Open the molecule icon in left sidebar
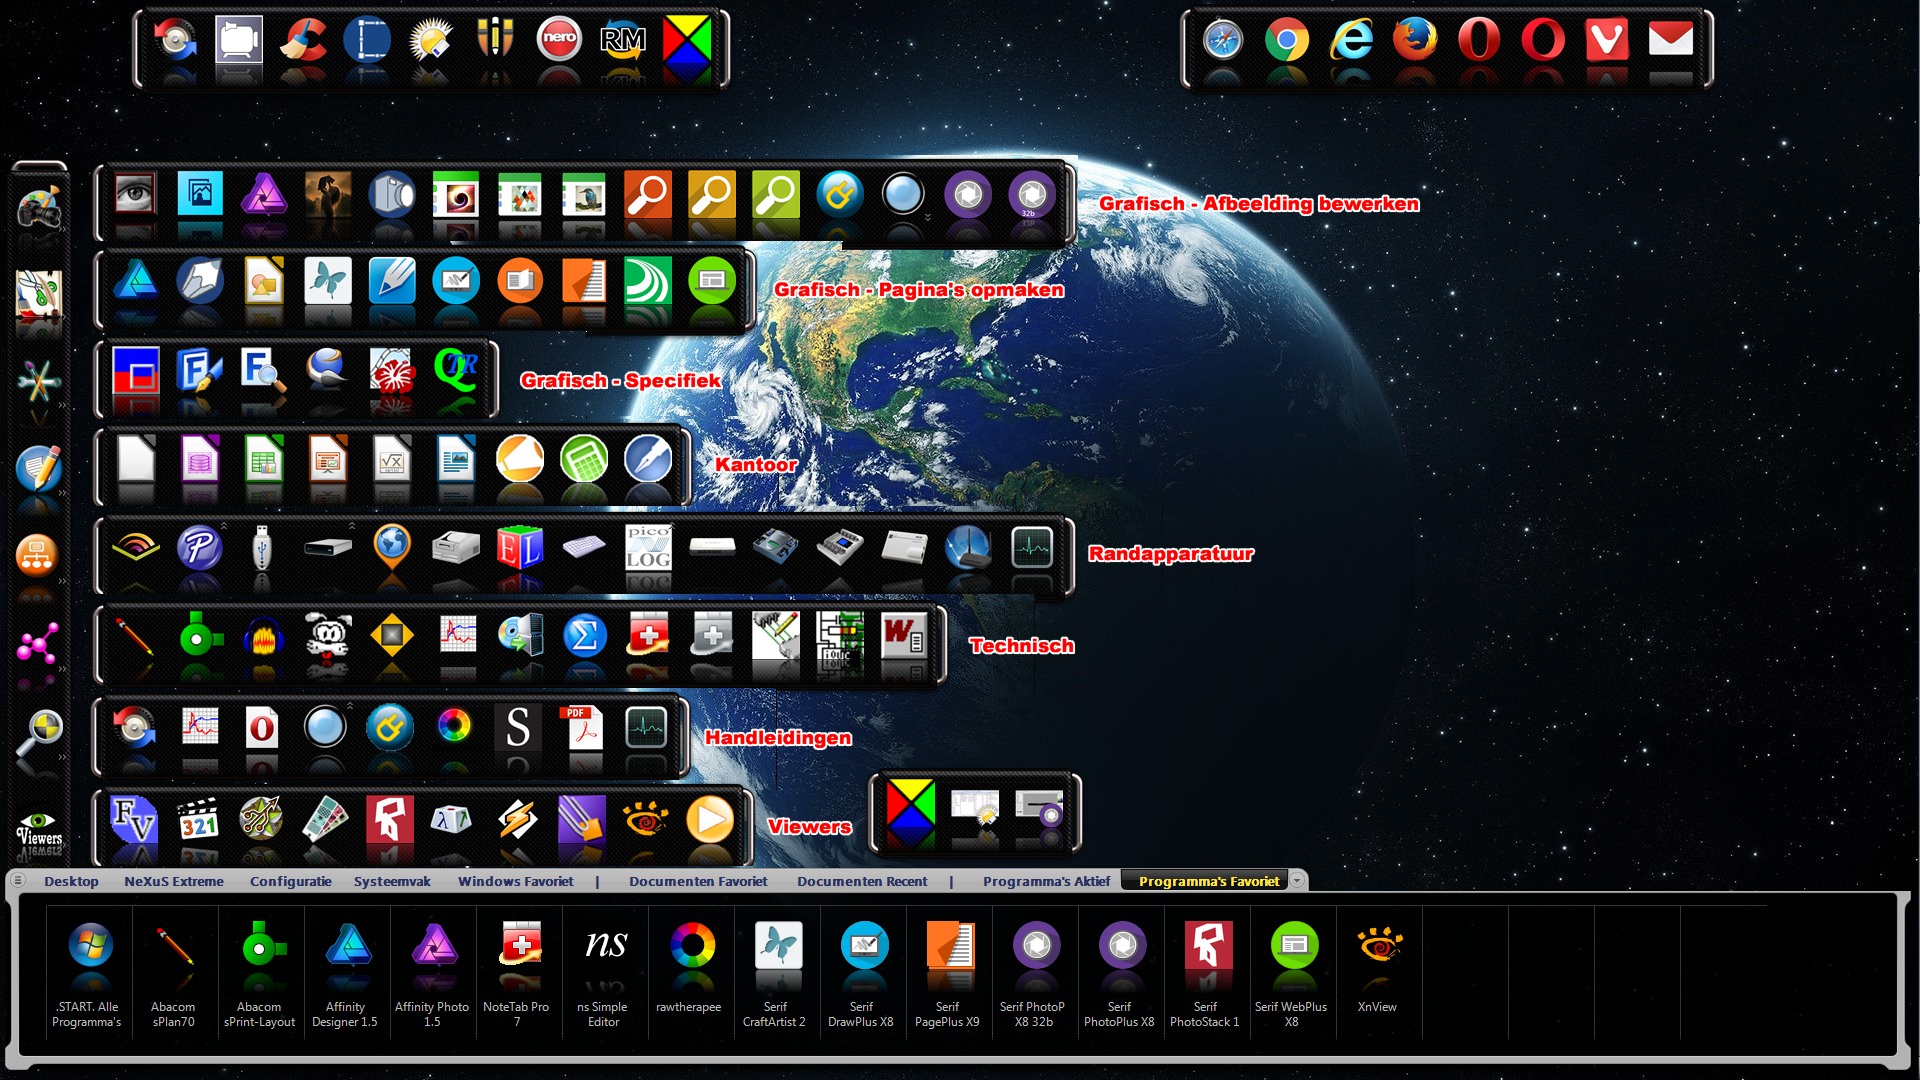 coord(37,644)
